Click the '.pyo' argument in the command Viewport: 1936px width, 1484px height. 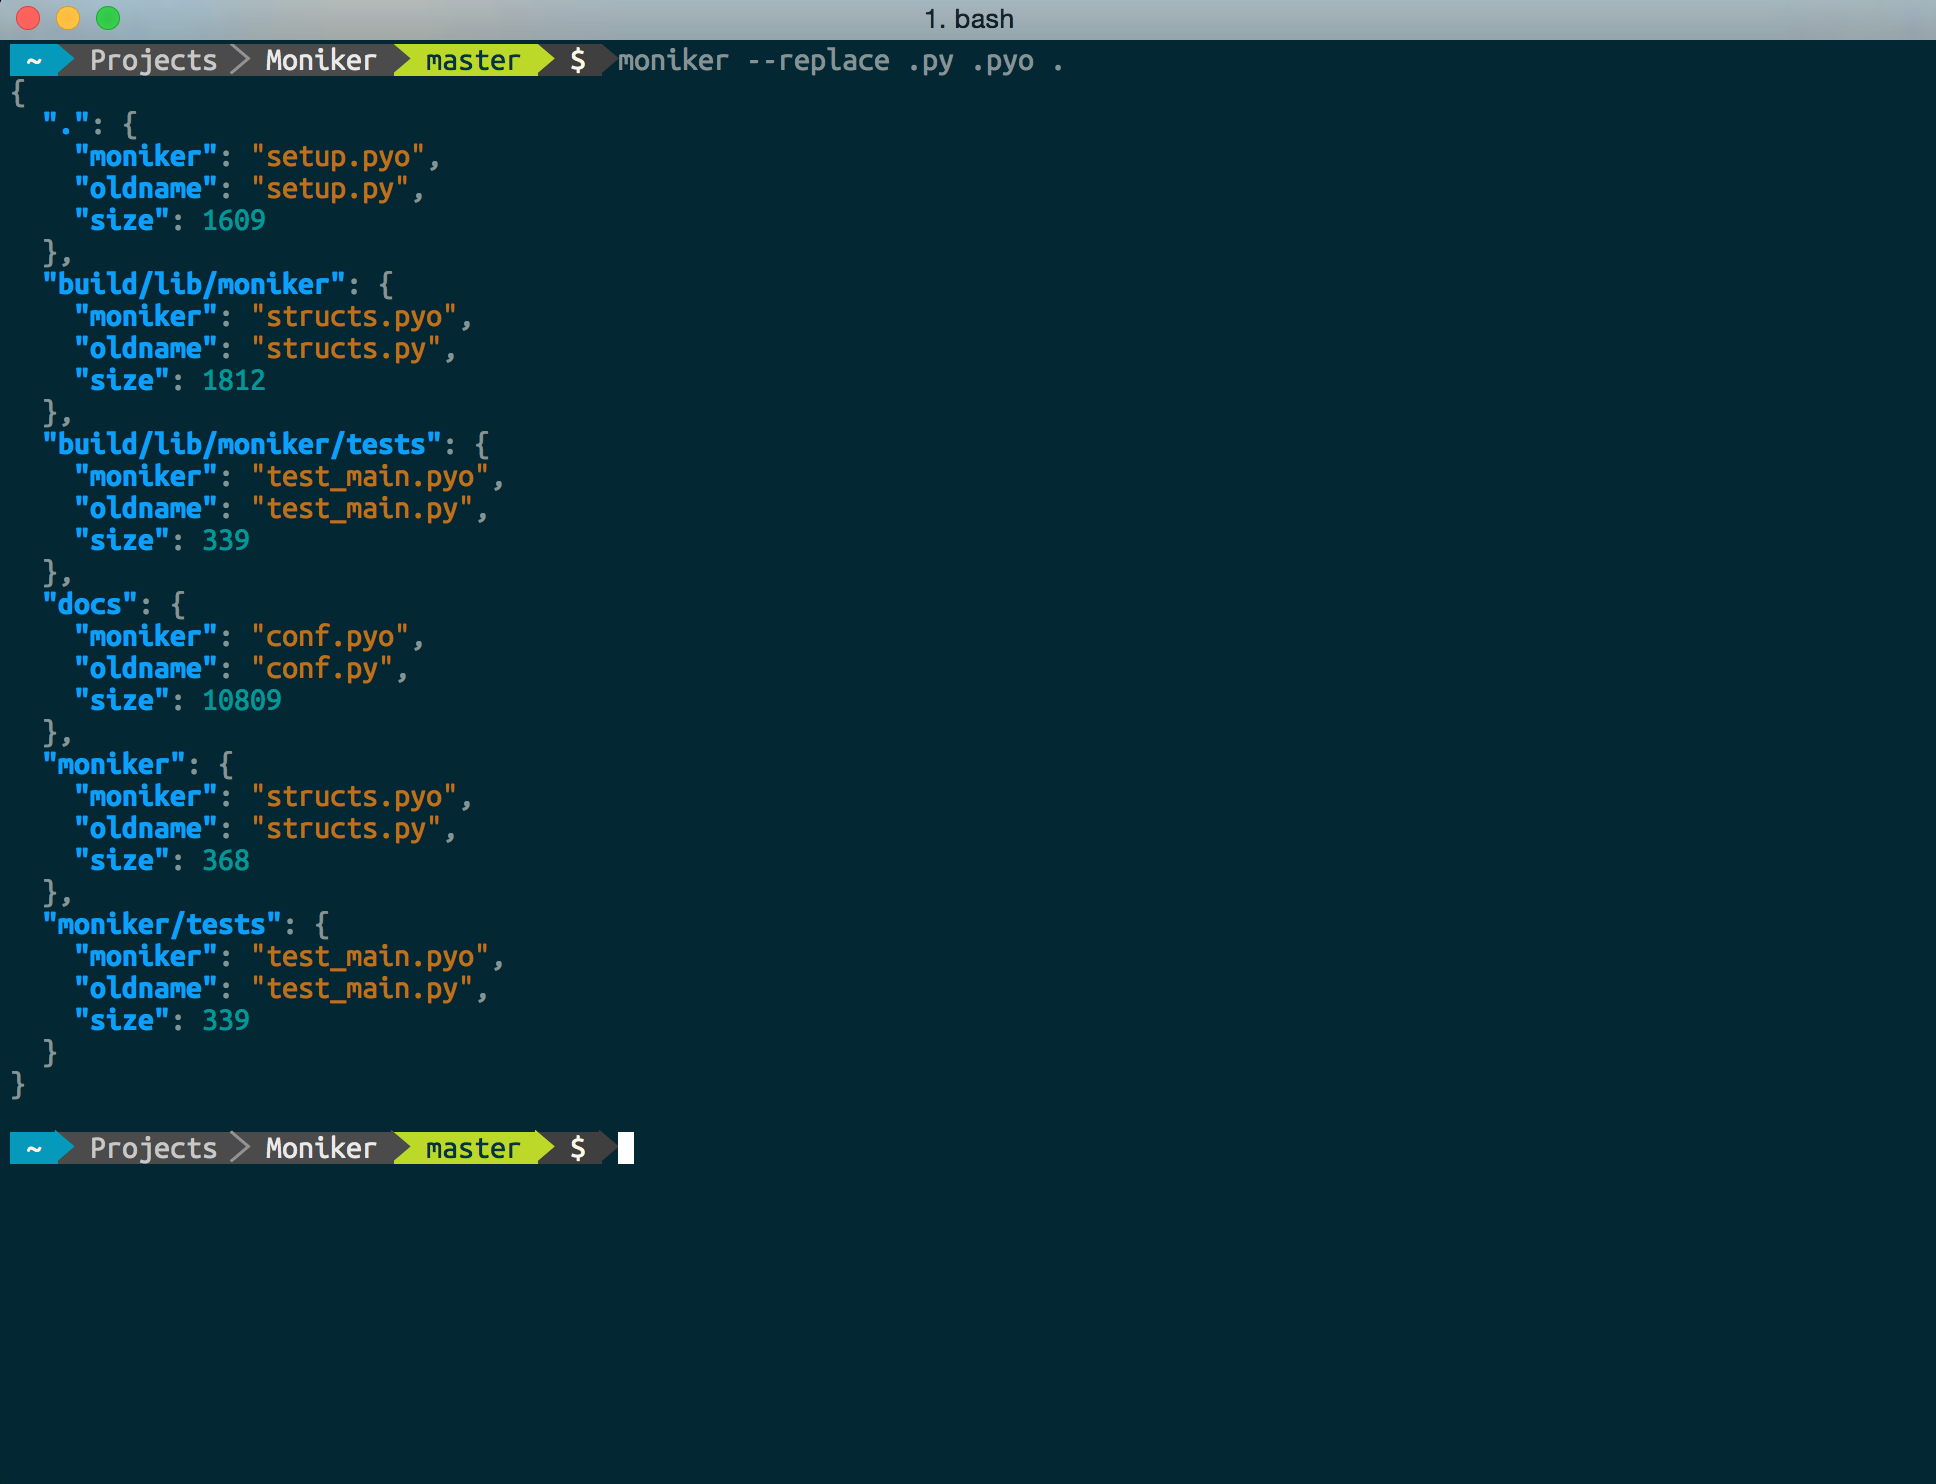tap(1002, 60)
